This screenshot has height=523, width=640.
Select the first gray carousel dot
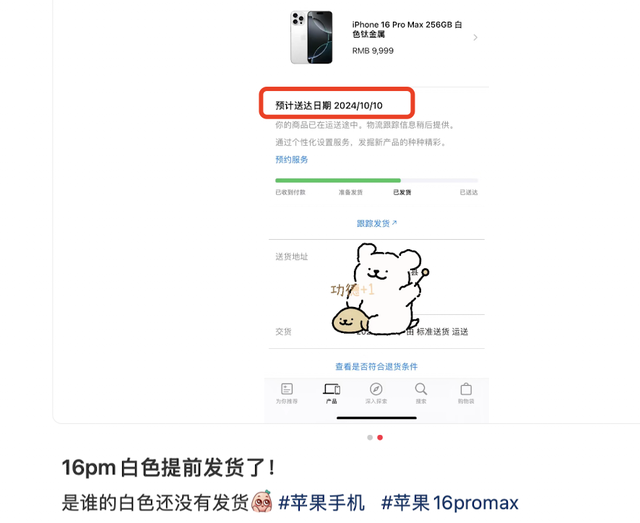click(370, 438)
